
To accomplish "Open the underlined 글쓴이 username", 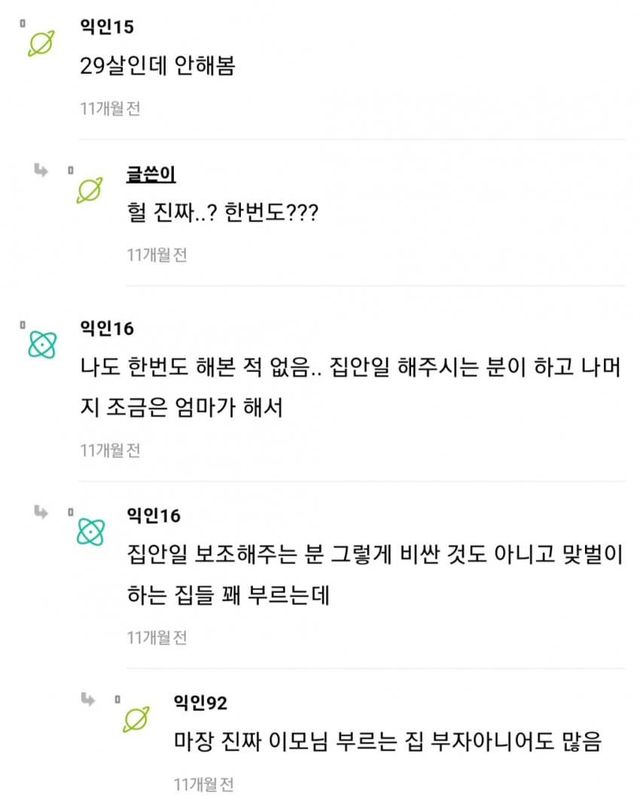I will tap(152, 173).
